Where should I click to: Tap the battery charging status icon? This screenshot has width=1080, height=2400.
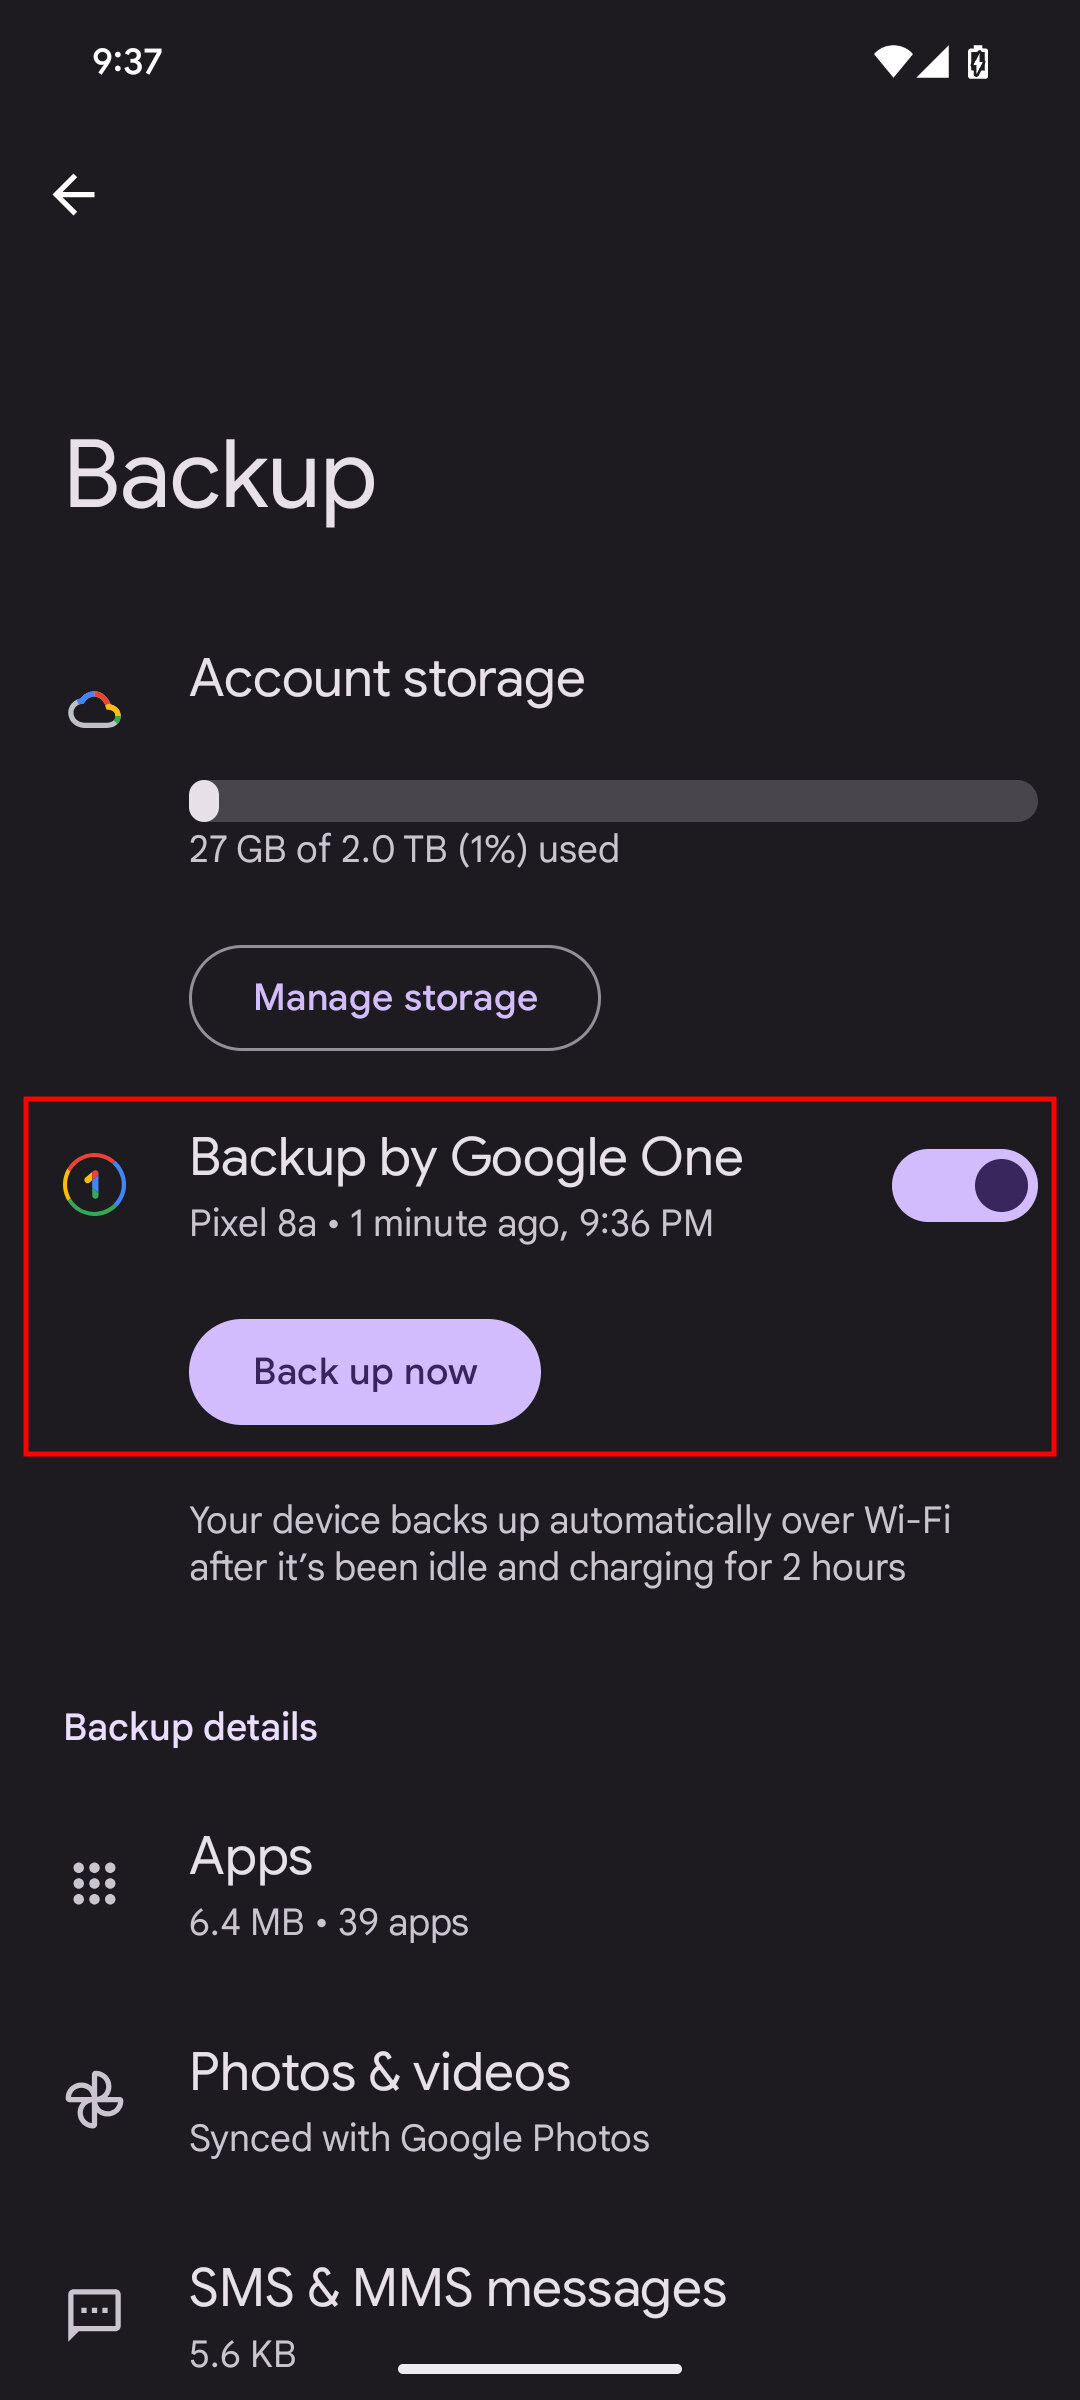coord(978,62)
